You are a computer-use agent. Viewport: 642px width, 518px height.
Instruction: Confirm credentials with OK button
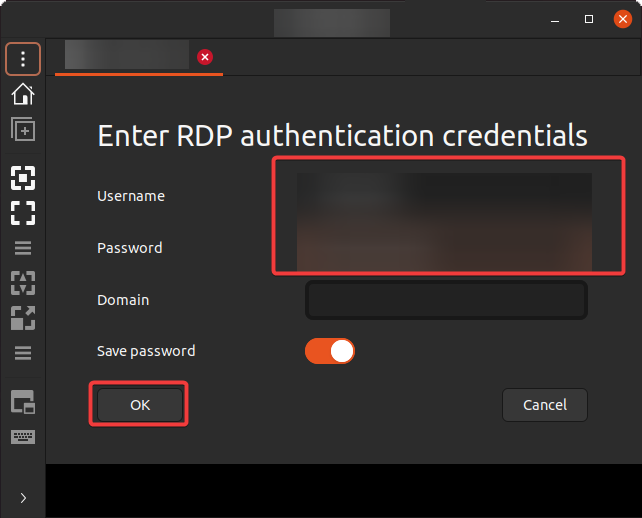point(140,405)
